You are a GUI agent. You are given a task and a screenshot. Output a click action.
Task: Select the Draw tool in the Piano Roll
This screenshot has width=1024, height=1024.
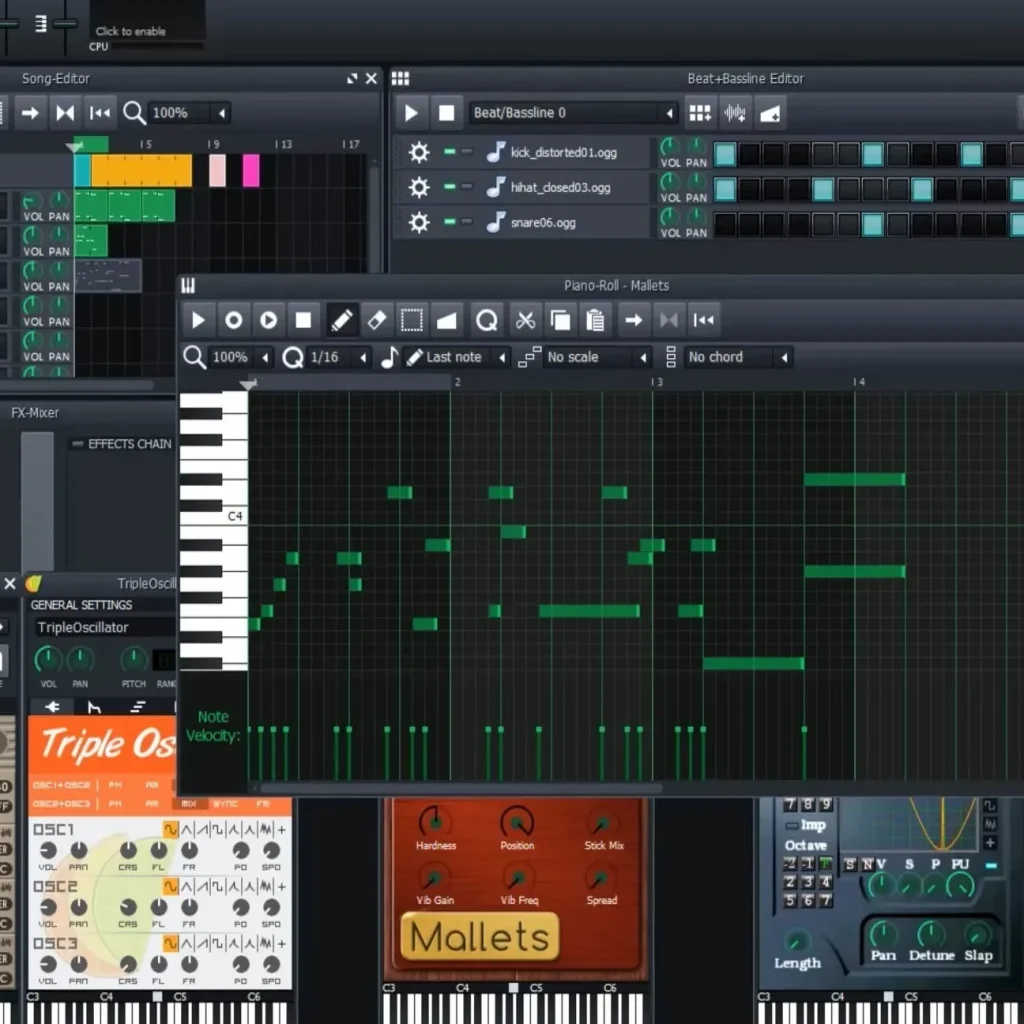pos(341,319)
